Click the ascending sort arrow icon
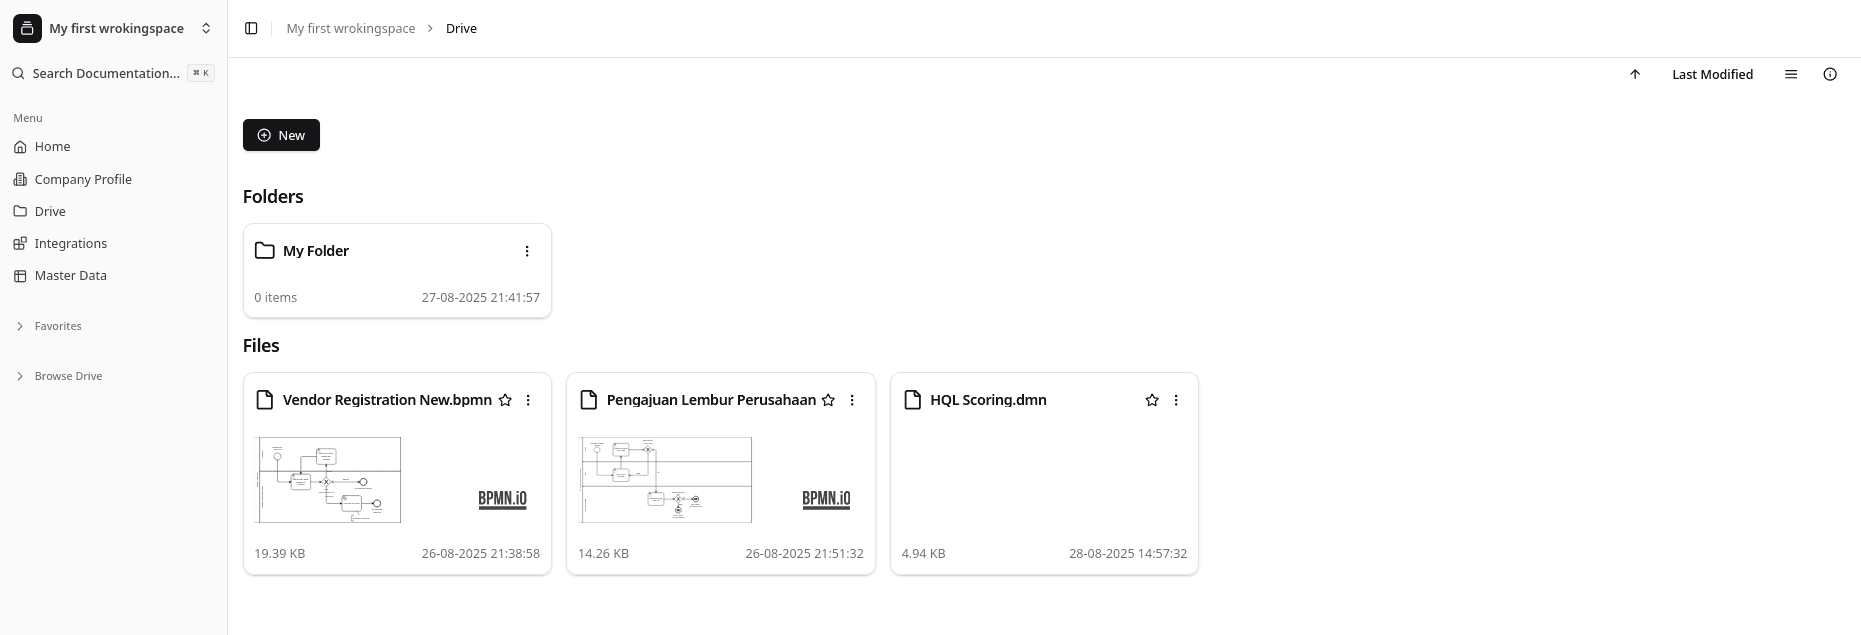Screen dimensions: 1861x635 point(1635,74)
